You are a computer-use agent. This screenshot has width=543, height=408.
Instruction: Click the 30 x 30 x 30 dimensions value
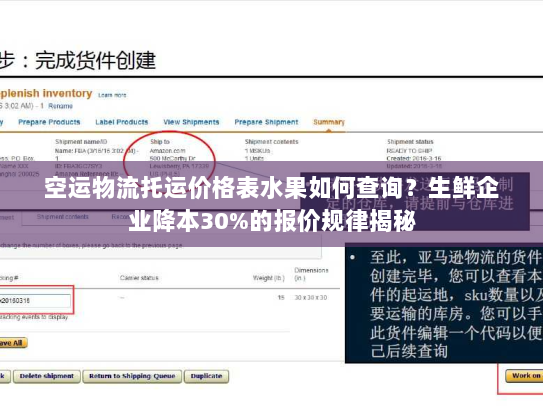click(311, 298)
